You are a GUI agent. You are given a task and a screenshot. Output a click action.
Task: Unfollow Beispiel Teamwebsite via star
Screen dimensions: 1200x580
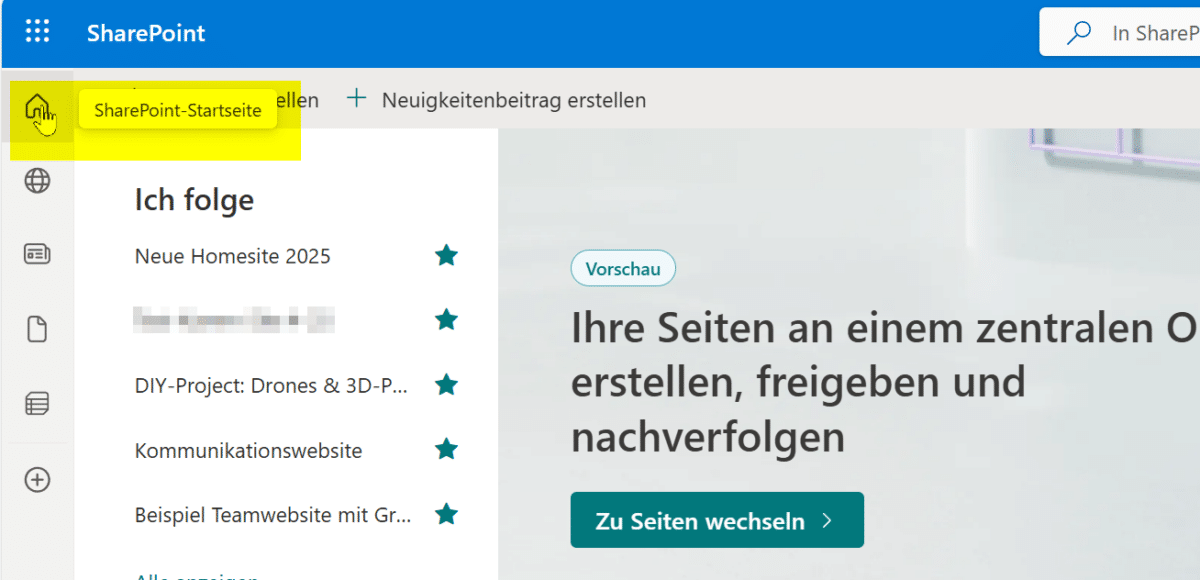pyautogui.click(x=446, y=515)
